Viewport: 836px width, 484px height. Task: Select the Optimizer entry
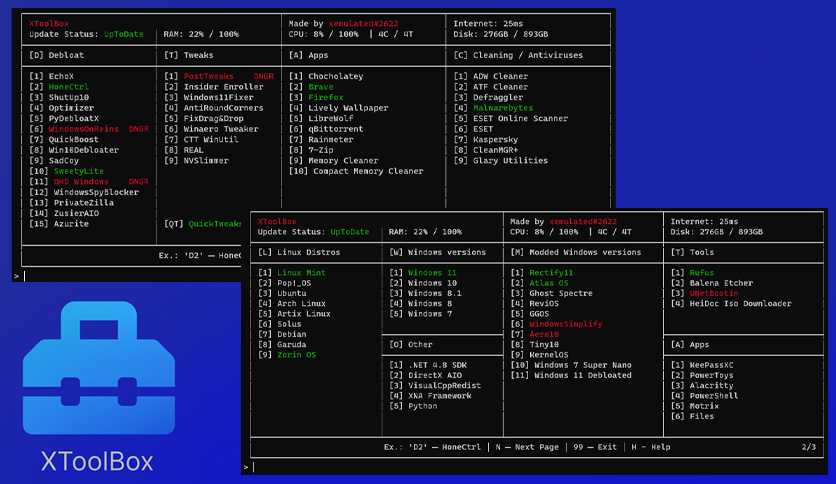coord(62,108)
